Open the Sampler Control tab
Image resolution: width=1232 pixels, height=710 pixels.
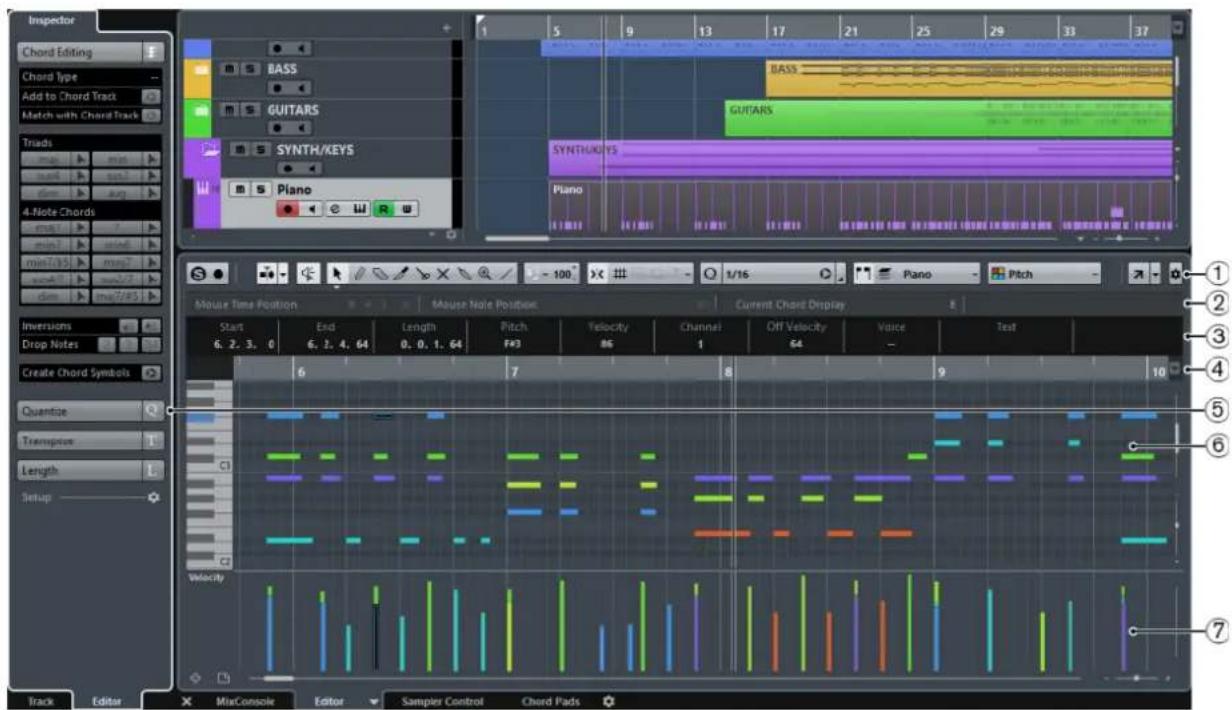point(442,702)
